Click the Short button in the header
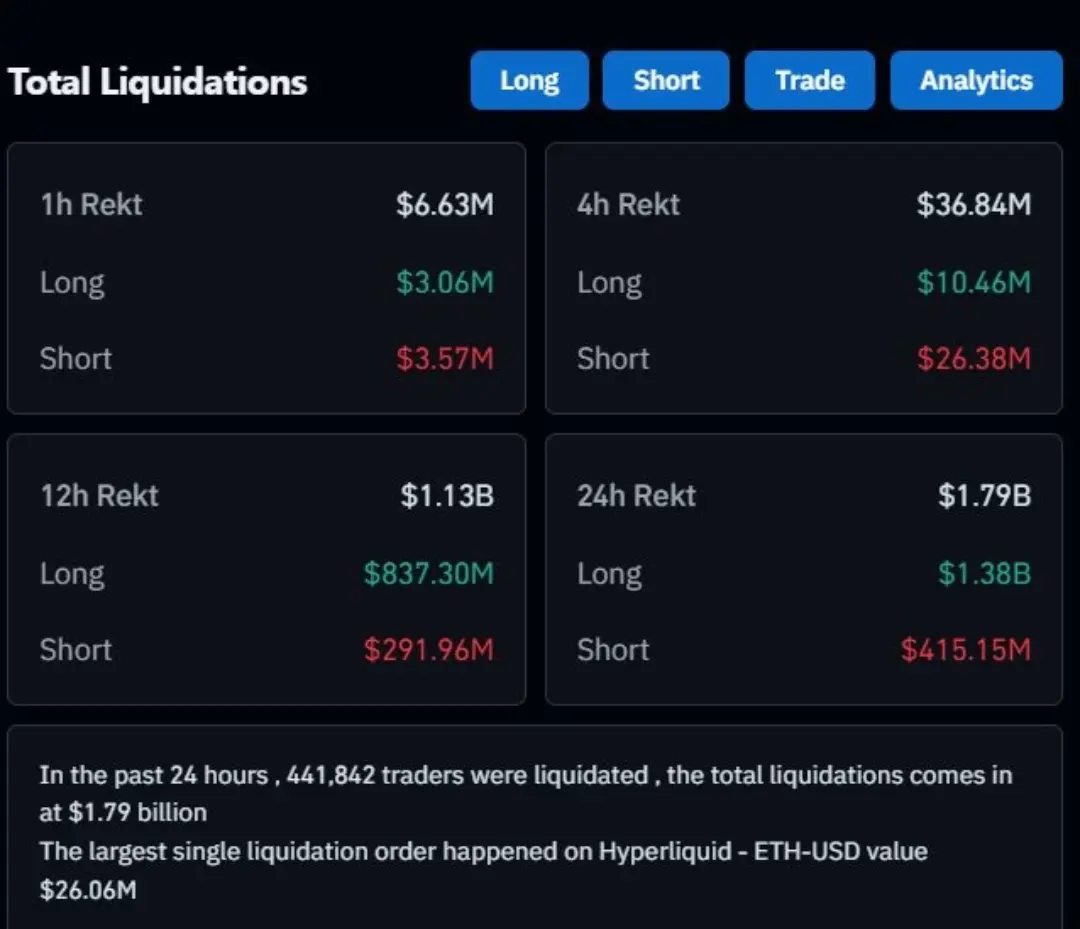Image resolution: width=1080 pixels, height=929 pixels. point(666,80)
